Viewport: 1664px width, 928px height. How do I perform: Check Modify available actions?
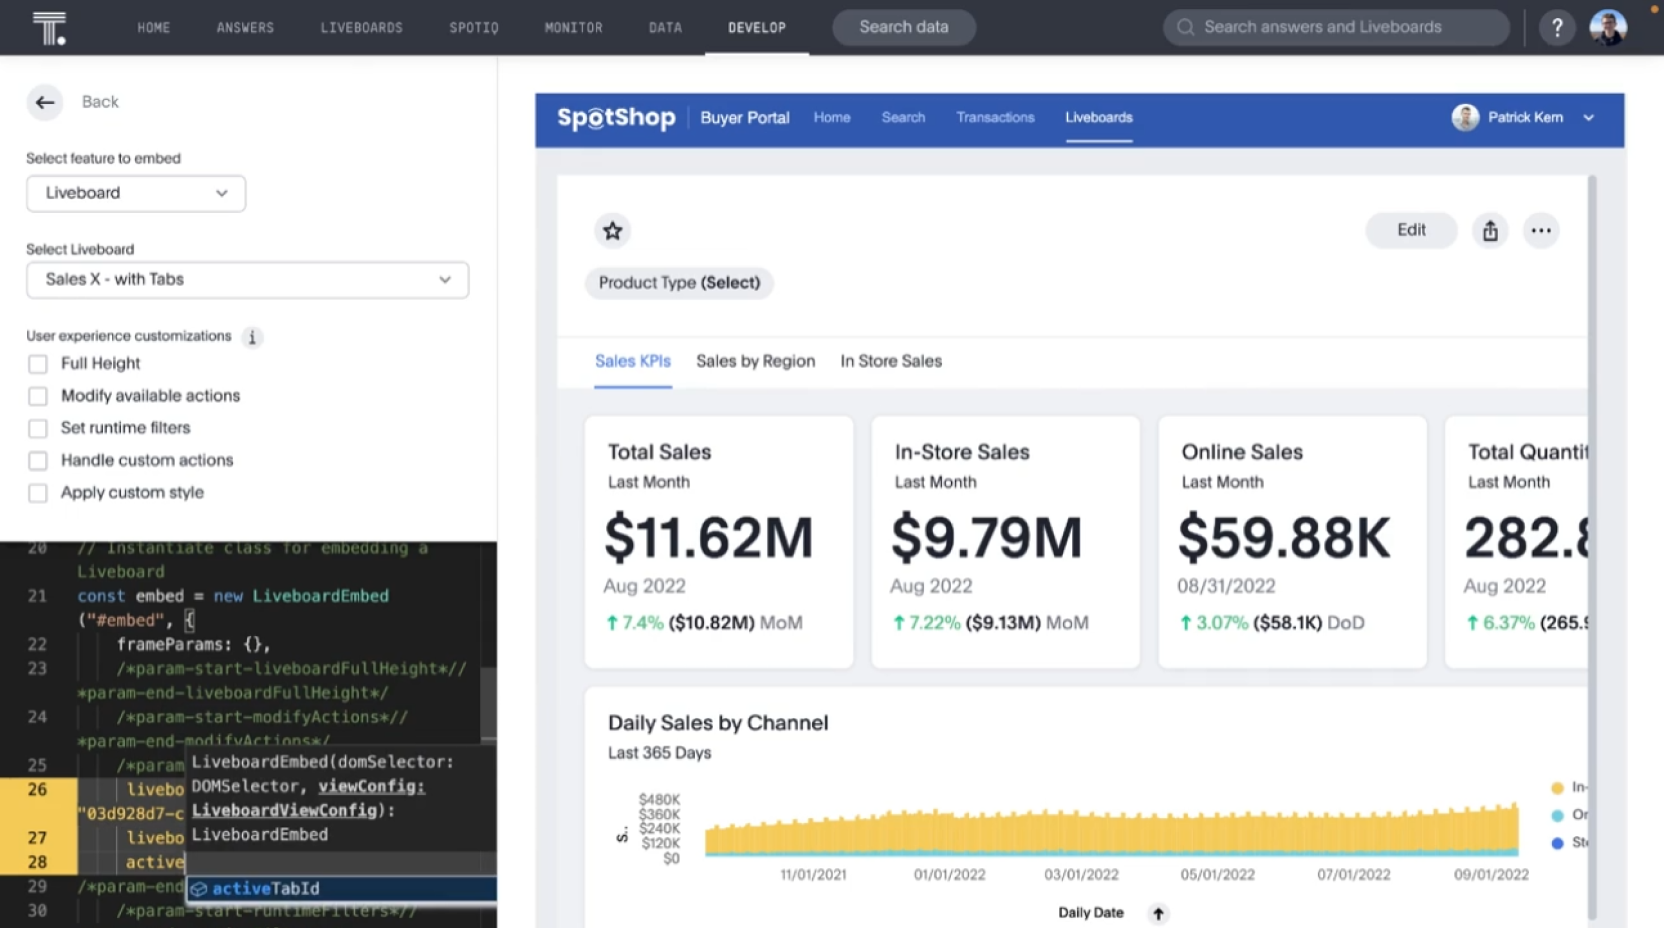[38, 396]
